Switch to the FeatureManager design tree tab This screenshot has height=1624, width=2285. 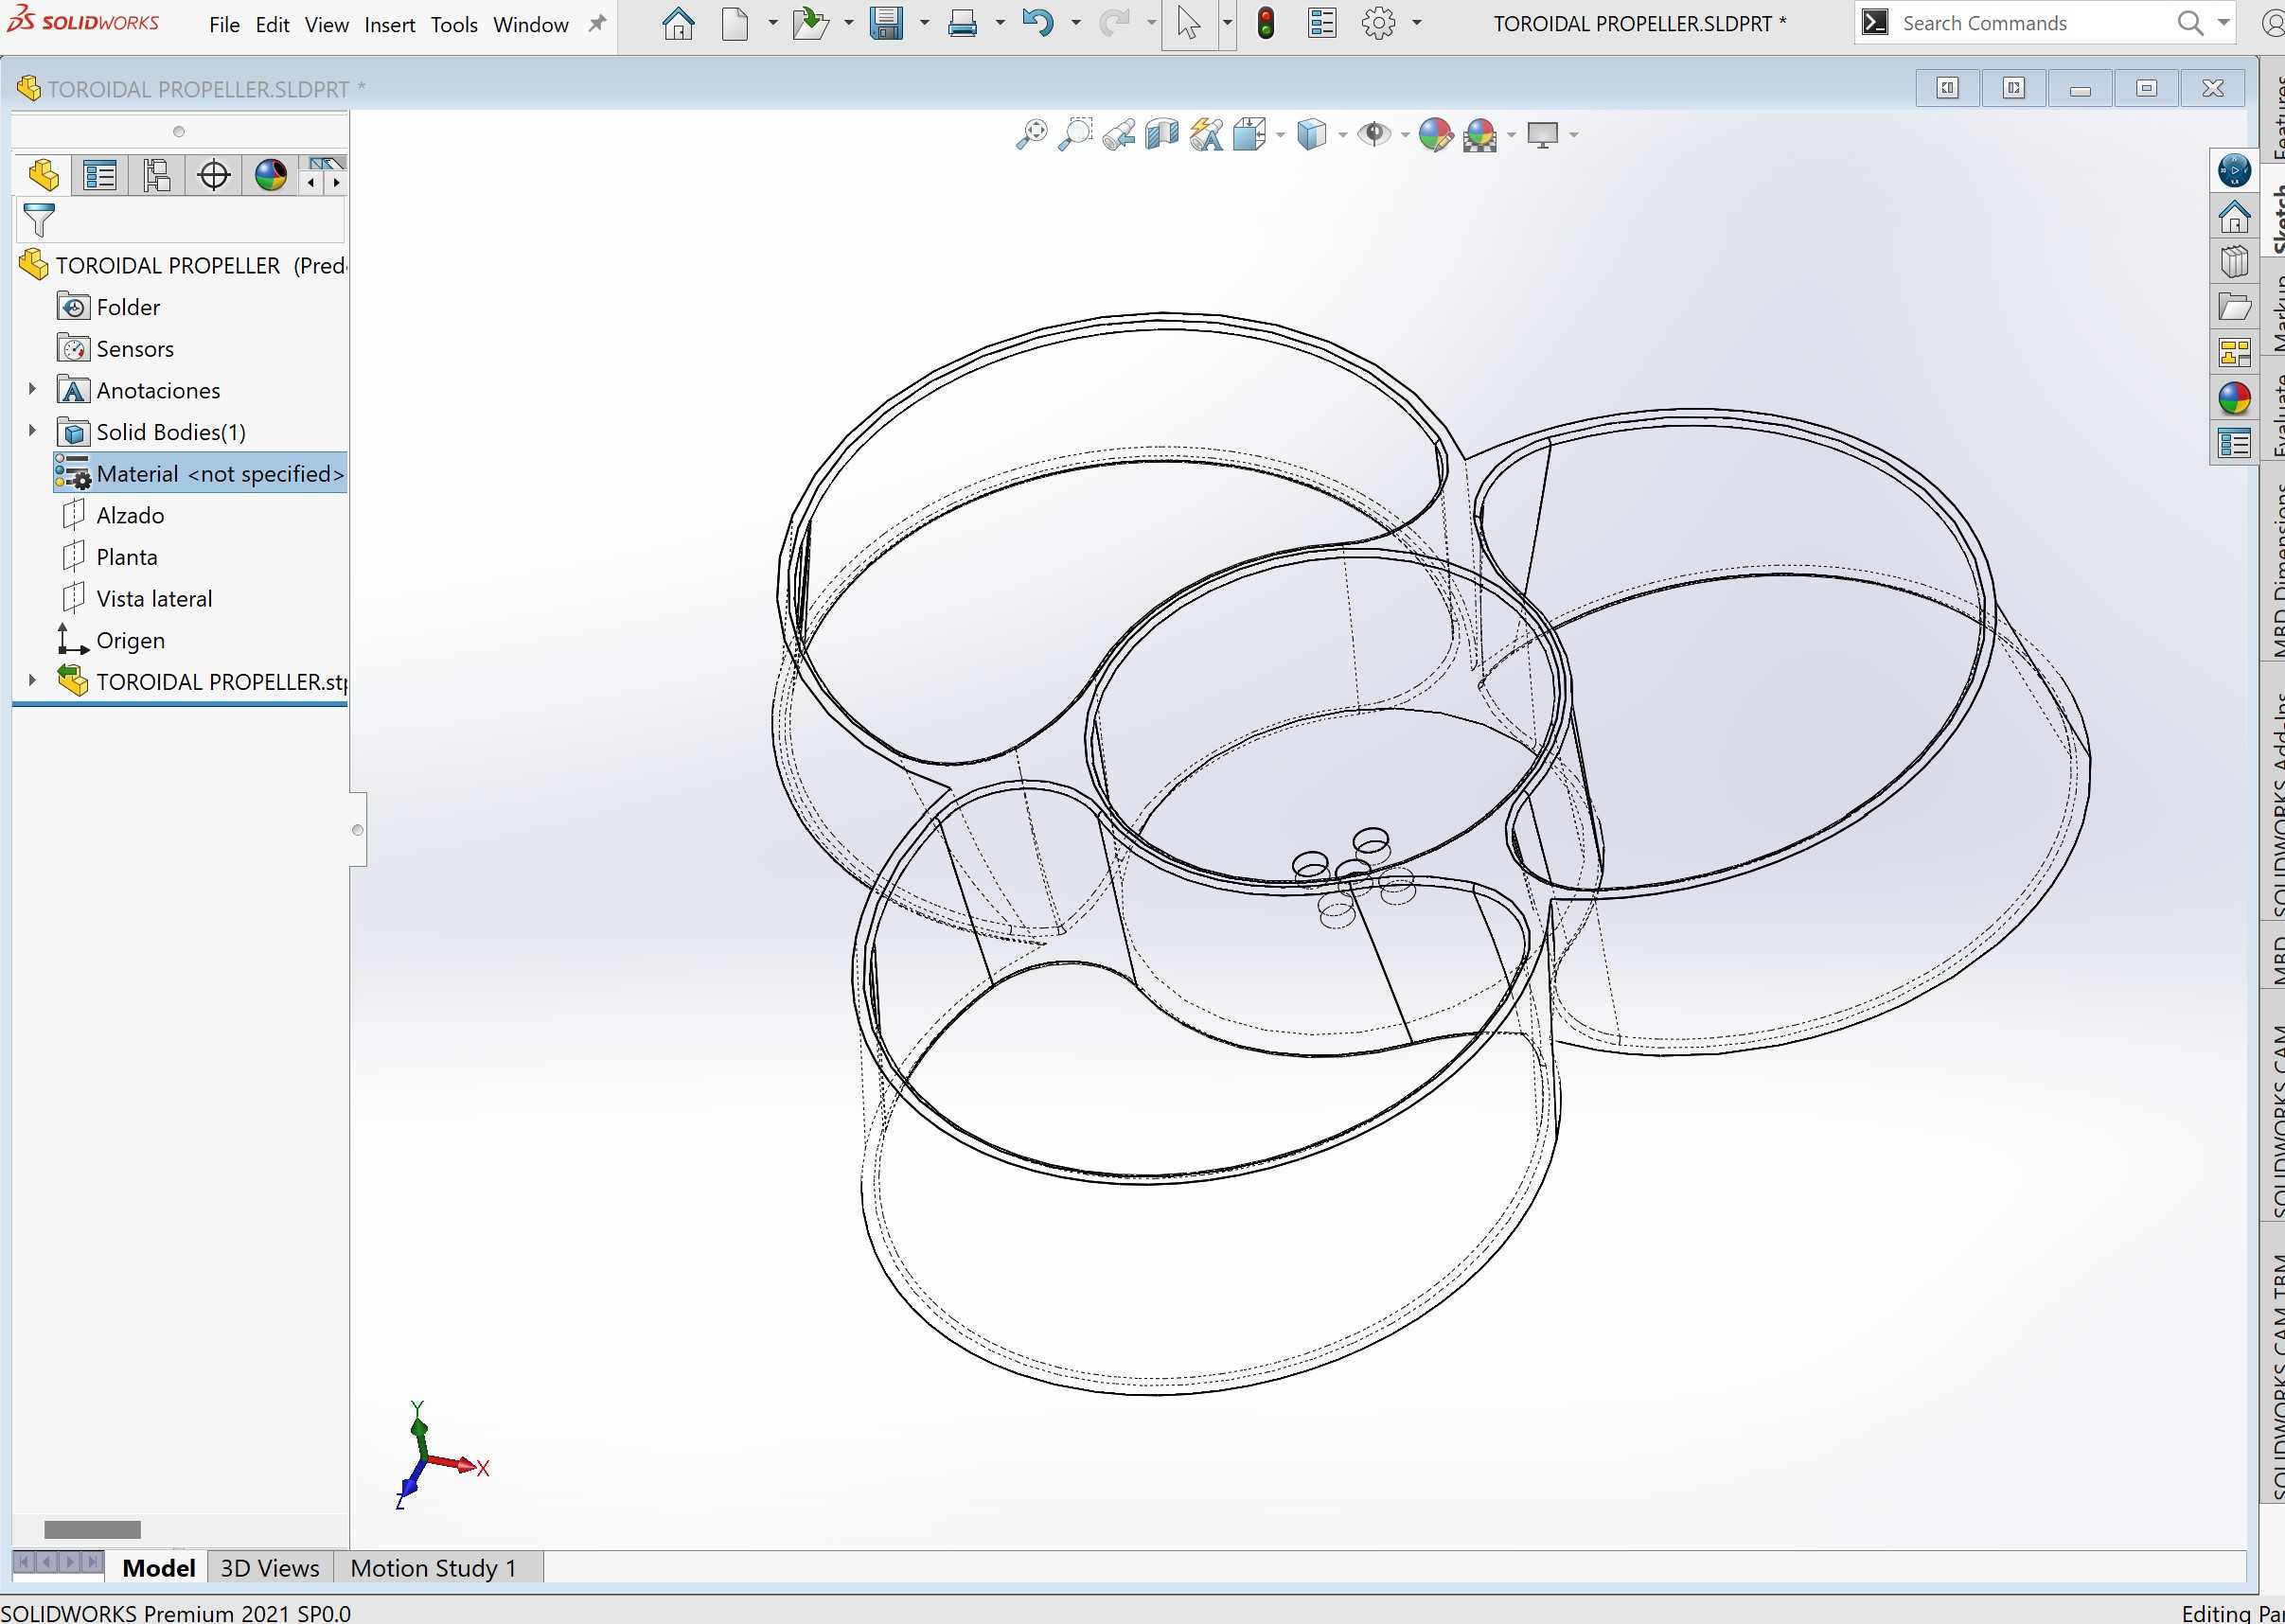click(x=43, y=175)
